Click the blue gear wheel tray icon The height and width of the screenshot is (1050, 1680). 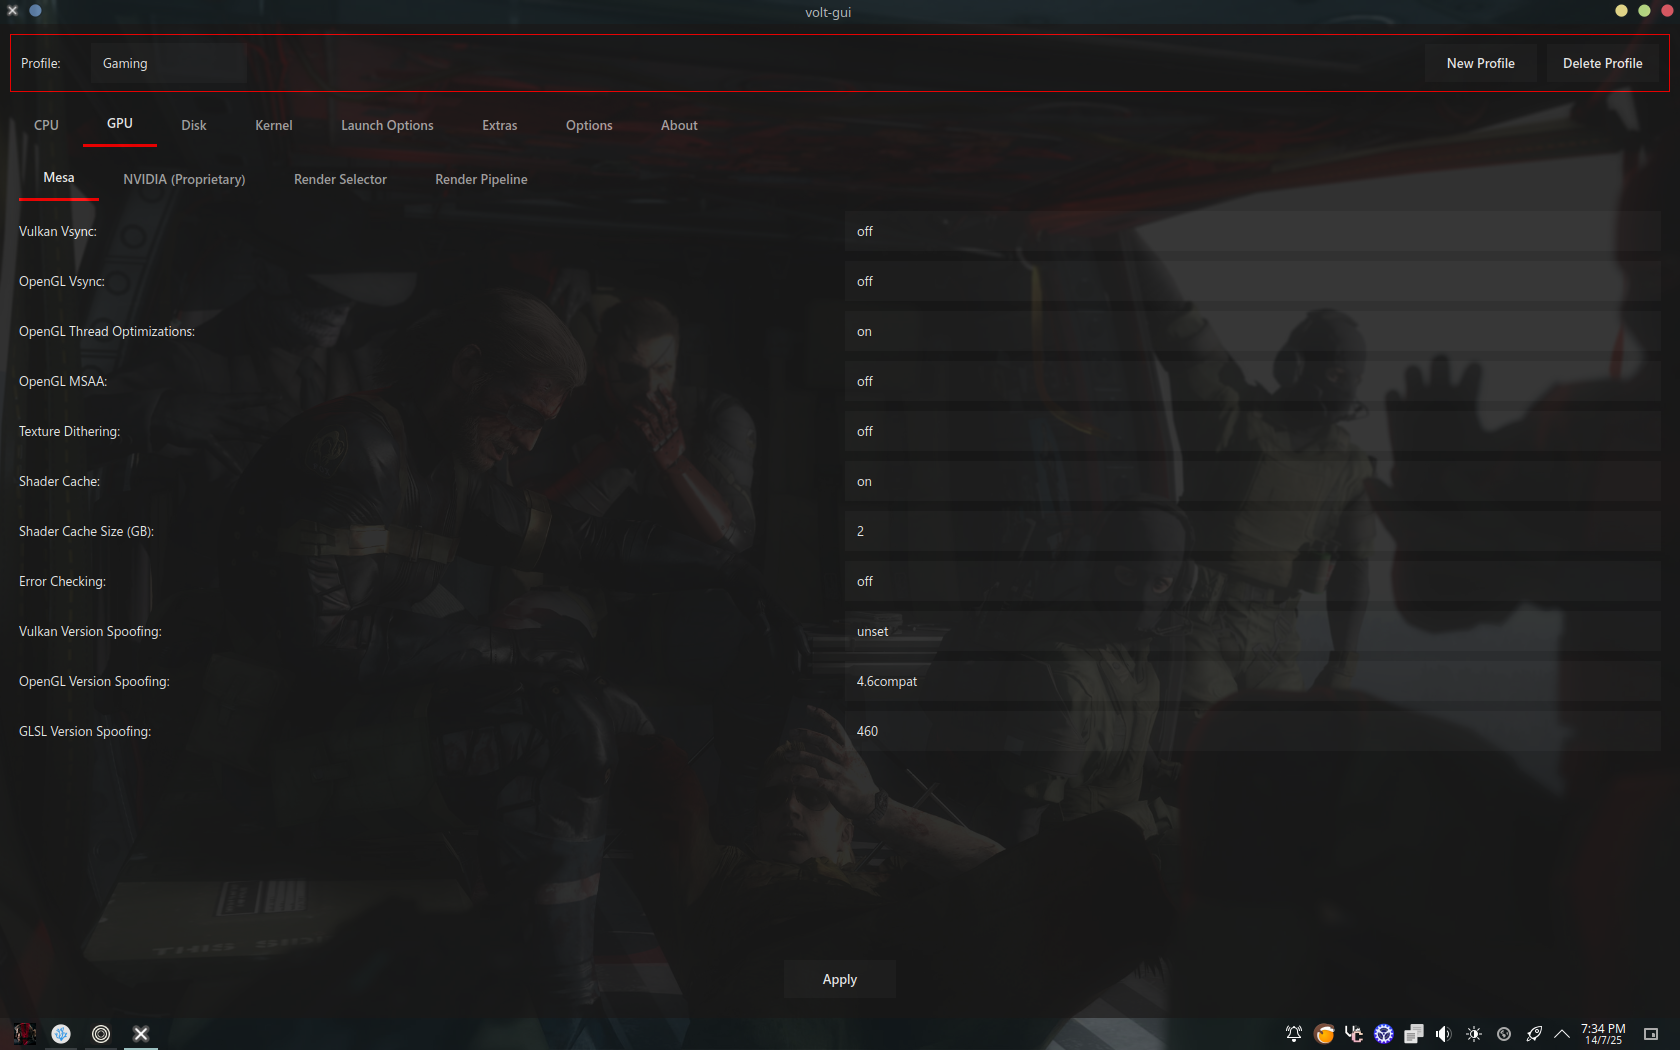pyautogui.click(x=1384, y=1034)
